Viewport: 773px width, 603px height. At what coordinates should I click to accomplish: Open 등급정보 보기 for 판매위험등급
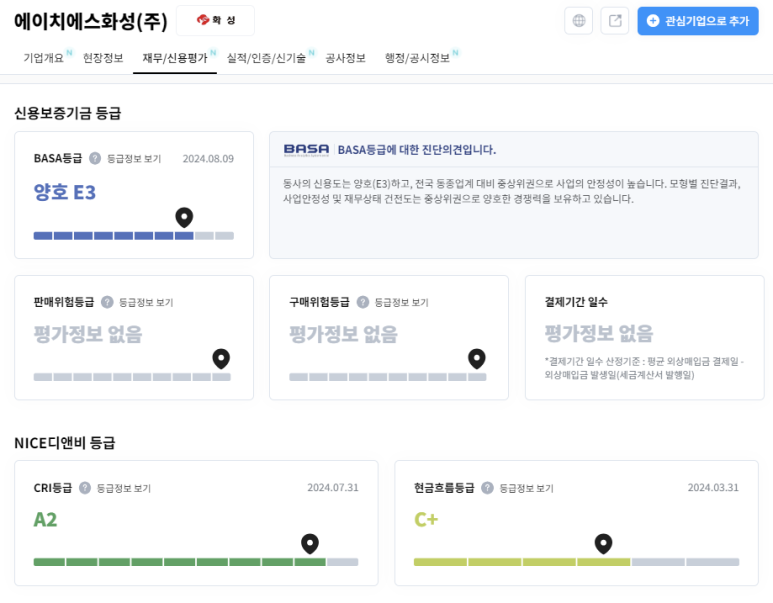click(x=146, y=302)
